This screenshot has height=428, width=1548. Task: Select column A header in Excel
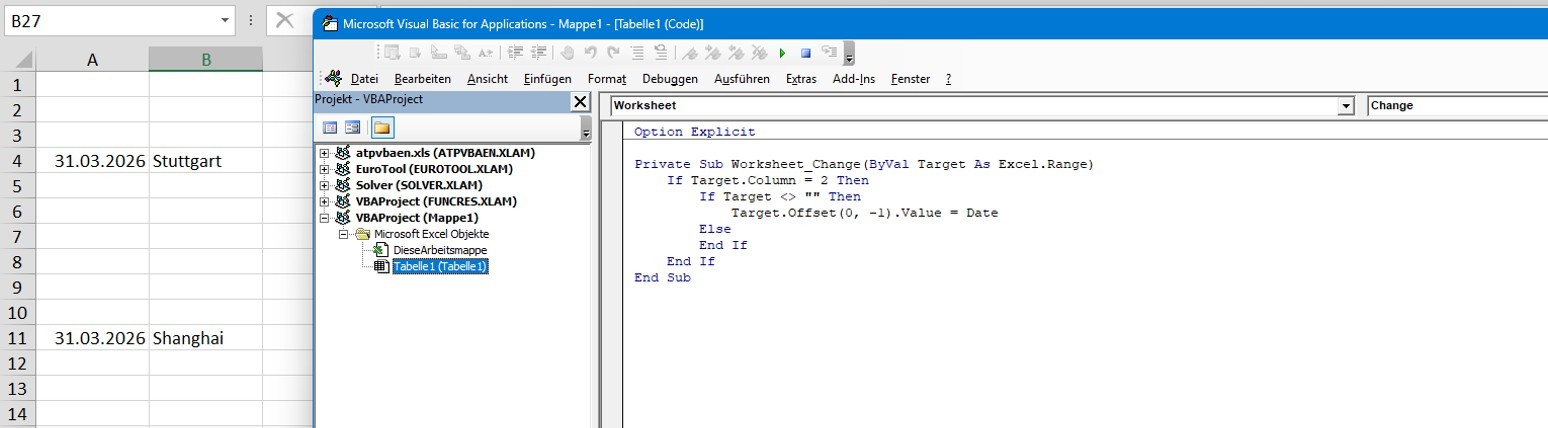[92, 59]
